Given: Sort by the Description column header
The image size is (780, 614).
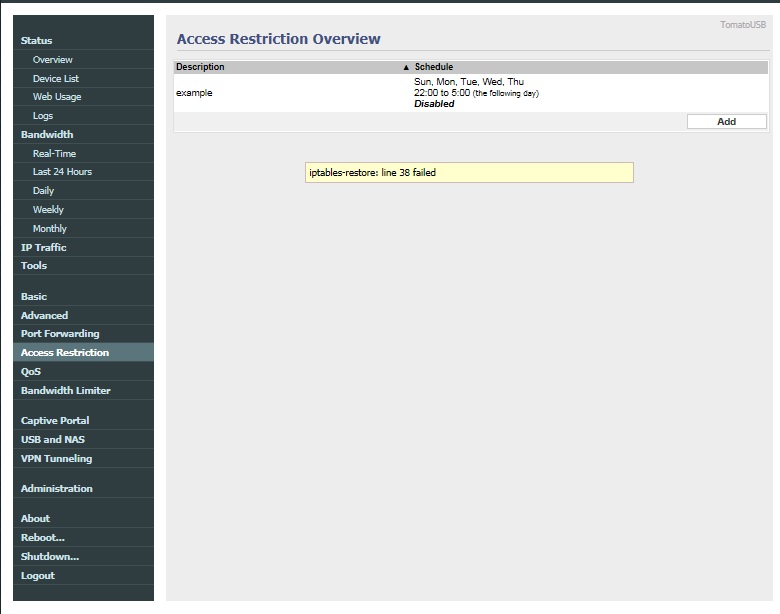Looking at the screenshot, I should point(201,67).
